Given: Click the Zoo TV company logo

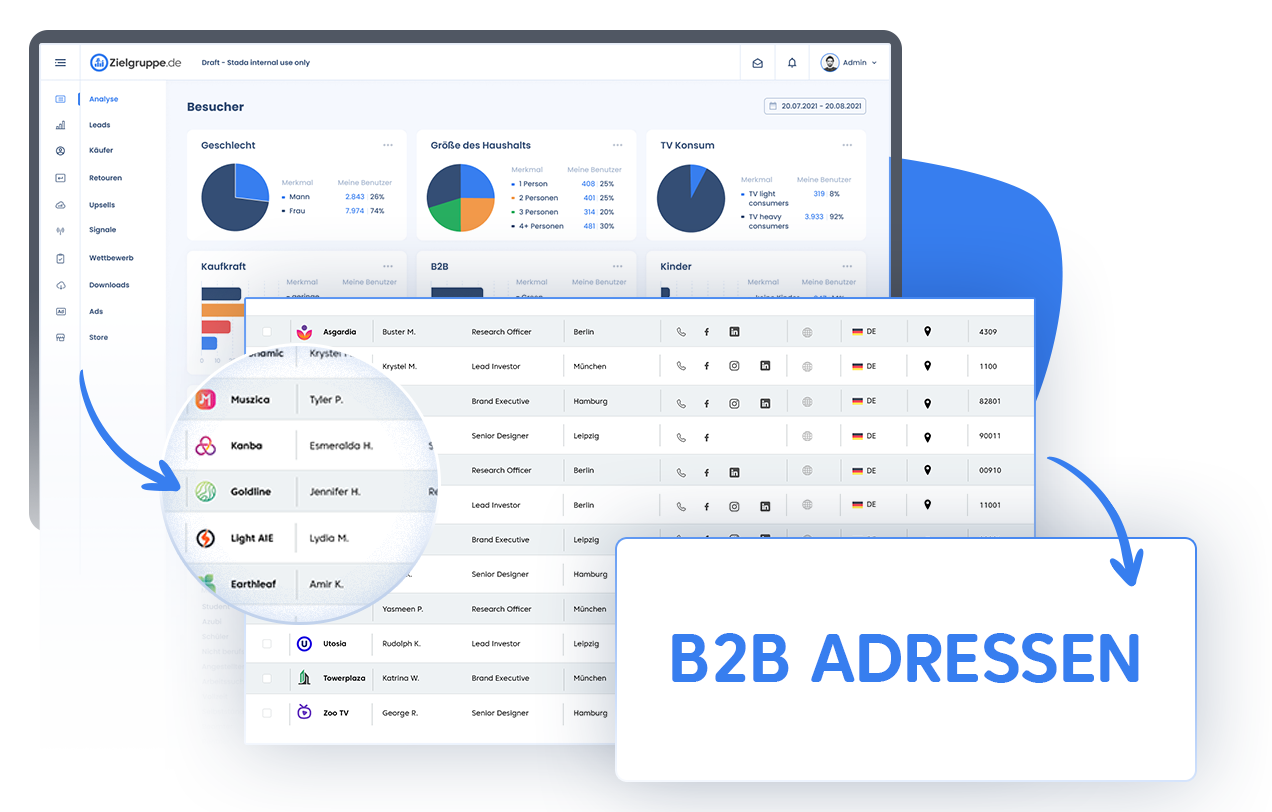Looking at the screenshot, I should 305,713.
